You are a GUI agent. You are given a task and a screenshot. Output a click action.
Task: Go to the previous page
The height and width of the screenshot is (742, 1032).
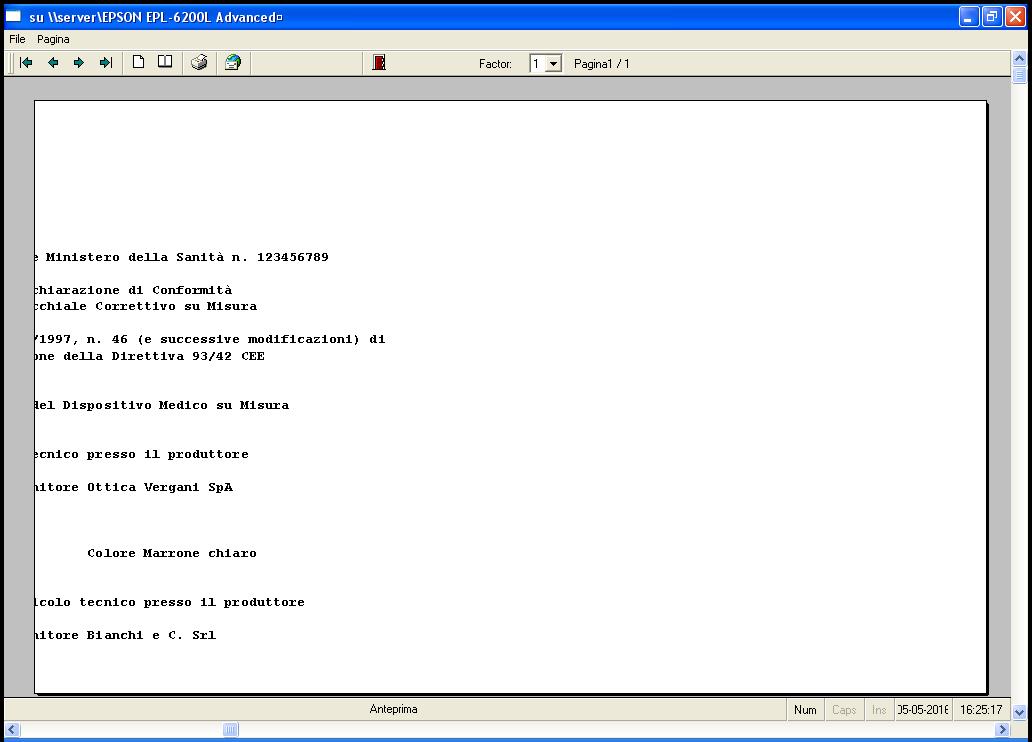[x=53, y=63]
